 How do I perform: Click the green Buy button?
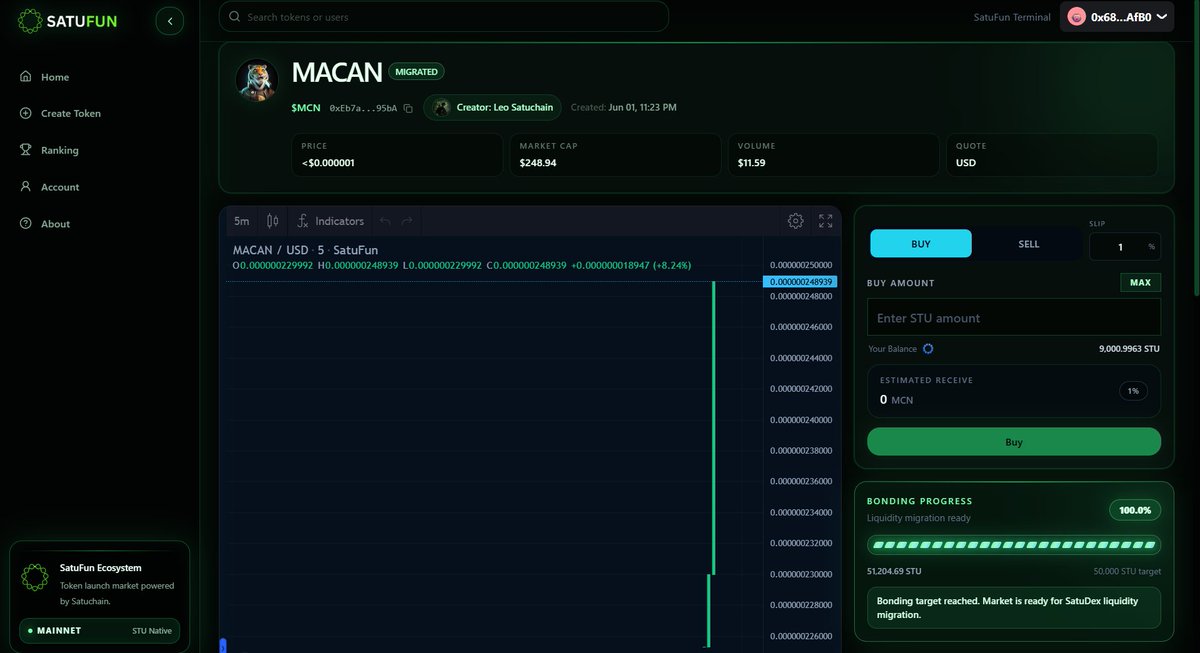click(x=1014, y=442)
